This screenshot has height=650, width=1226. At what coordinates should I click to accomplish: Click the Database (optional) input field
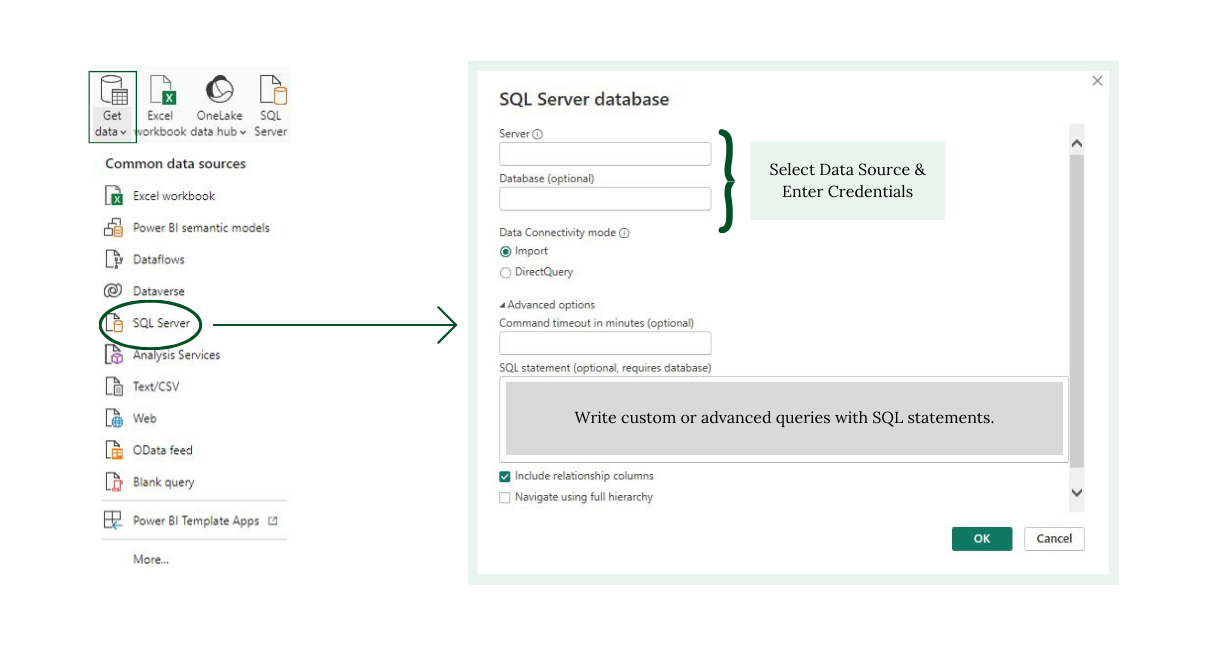(x=605, y=198)
